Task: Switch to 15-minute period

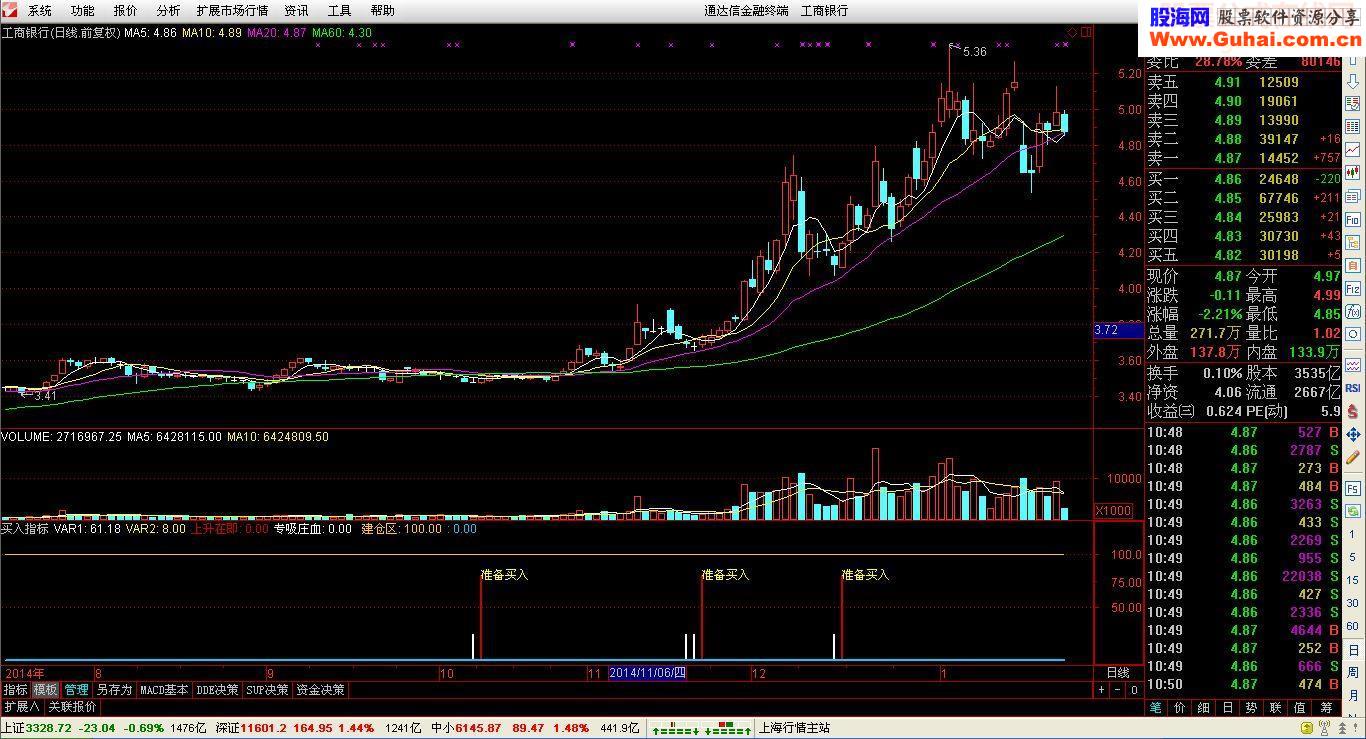Action: click(1353, 580)
